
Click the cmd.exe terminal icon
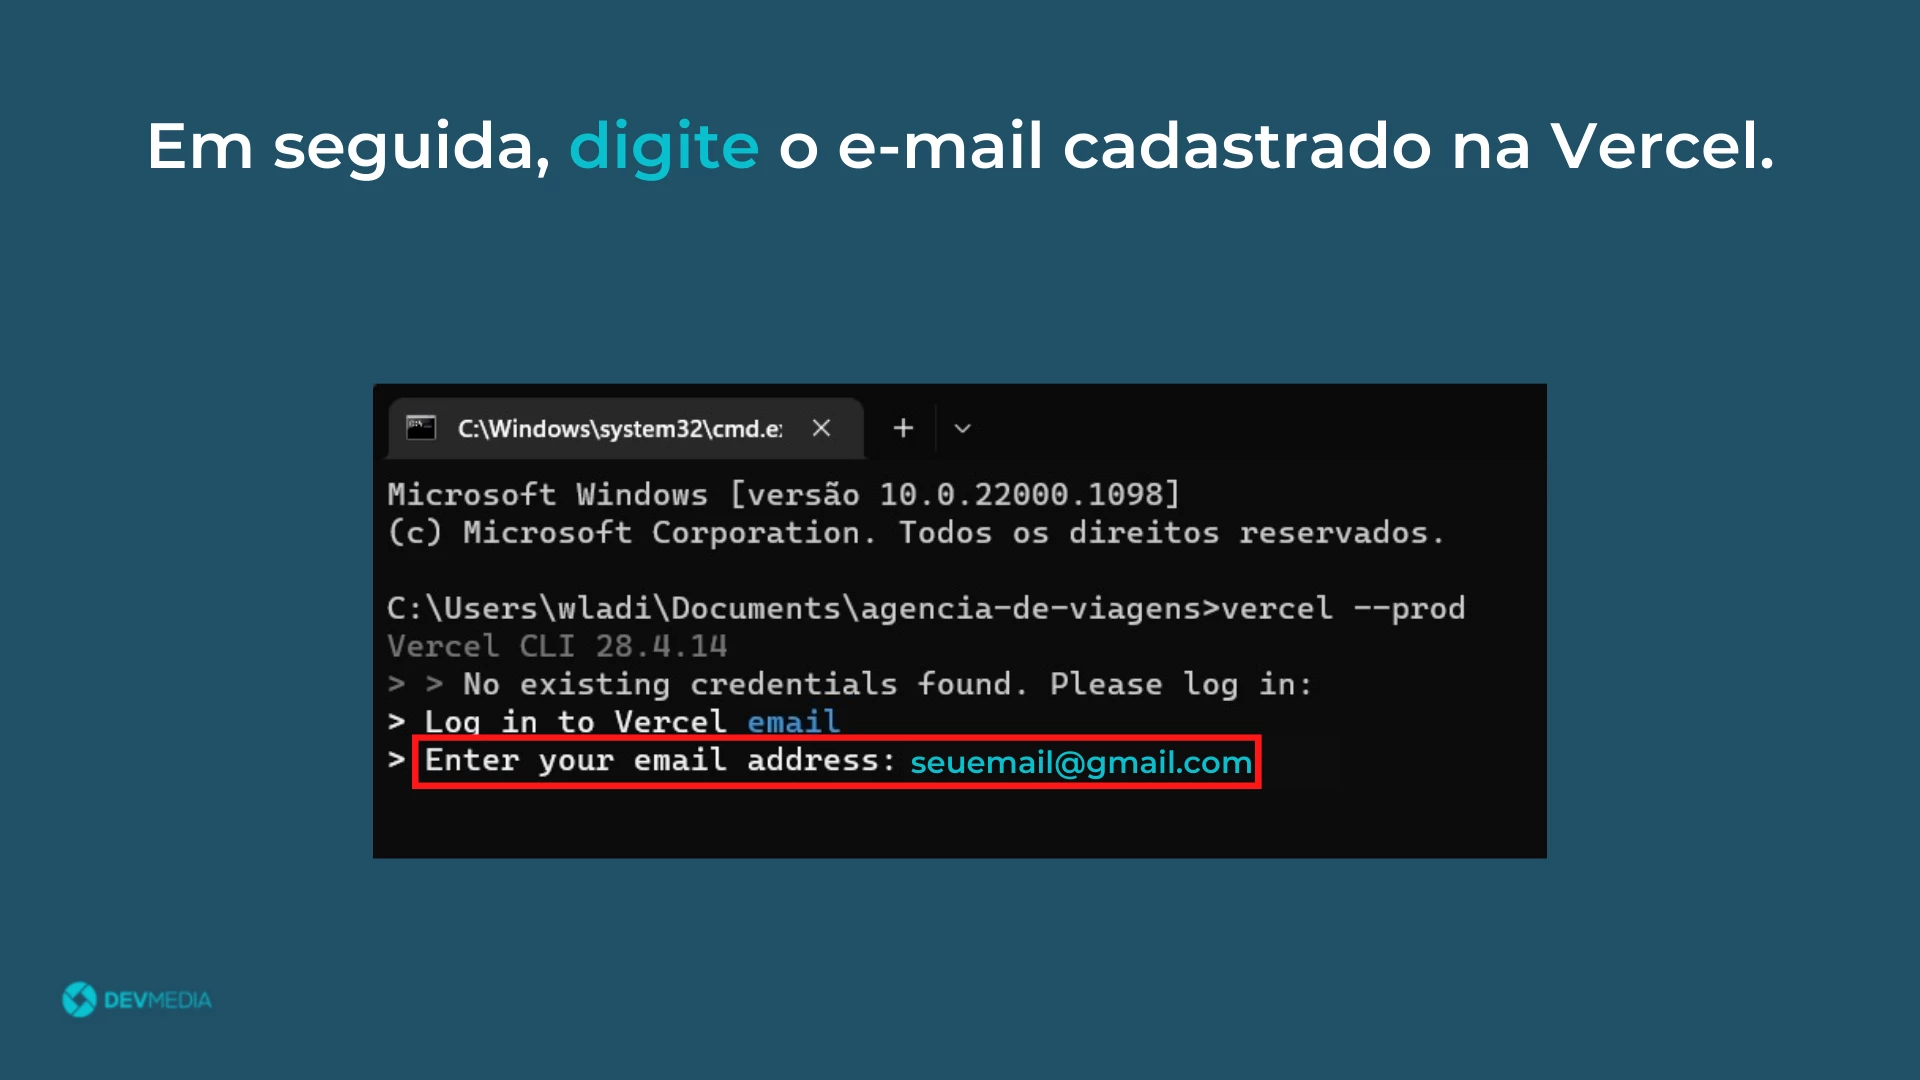click(x=418, y=427)
